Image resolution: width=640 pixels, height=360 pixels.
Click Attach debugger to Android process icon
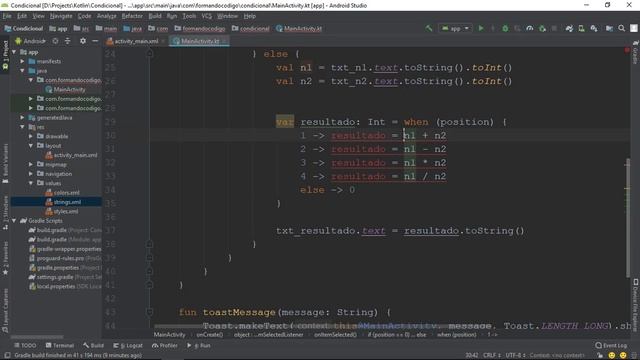pos(542,28)
